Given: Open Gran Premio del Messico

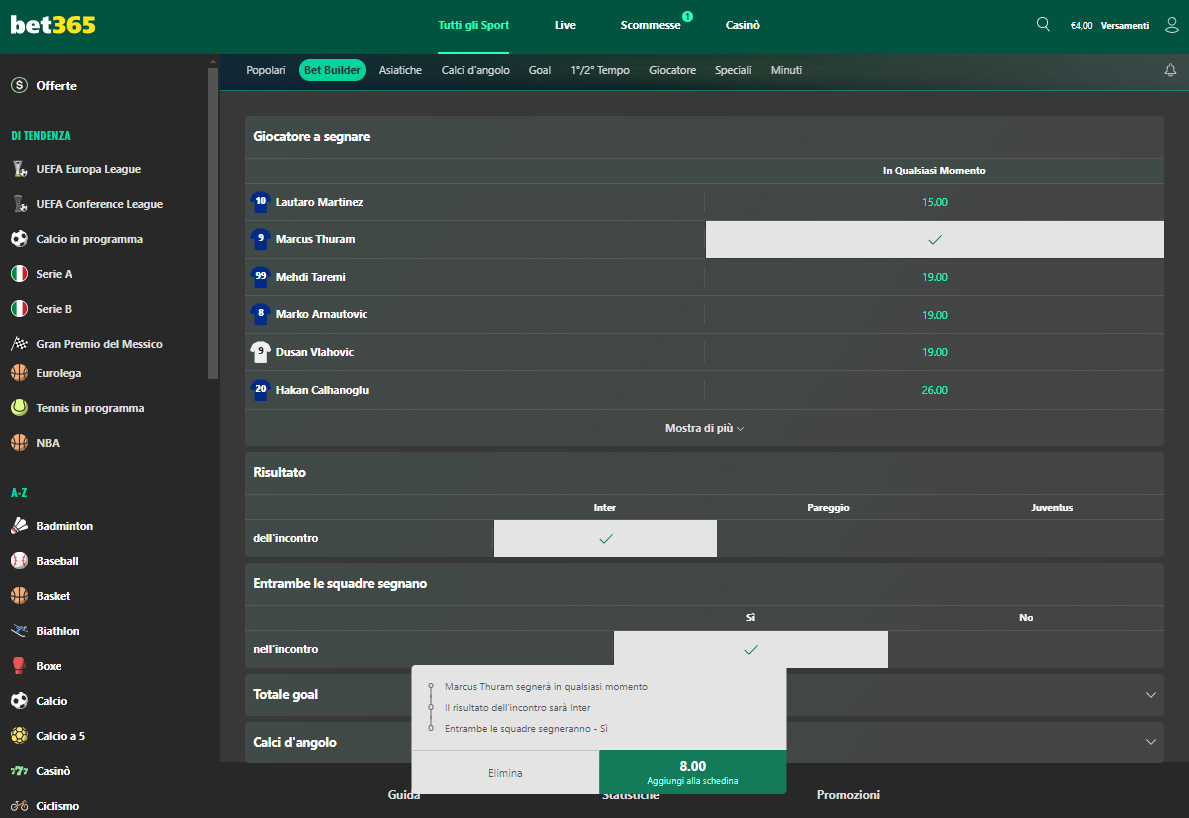Looking at the screenshot, I should pos(99,343).
